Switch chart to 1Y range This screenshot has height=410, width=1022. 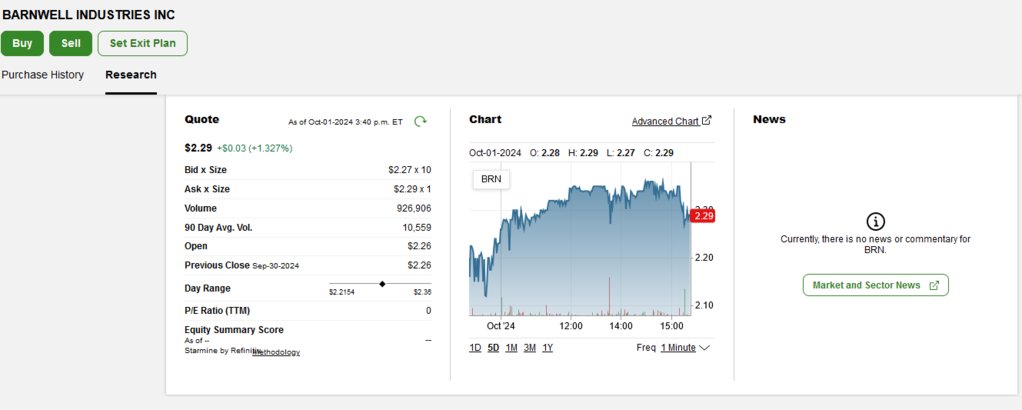click(x=548, y=348)
